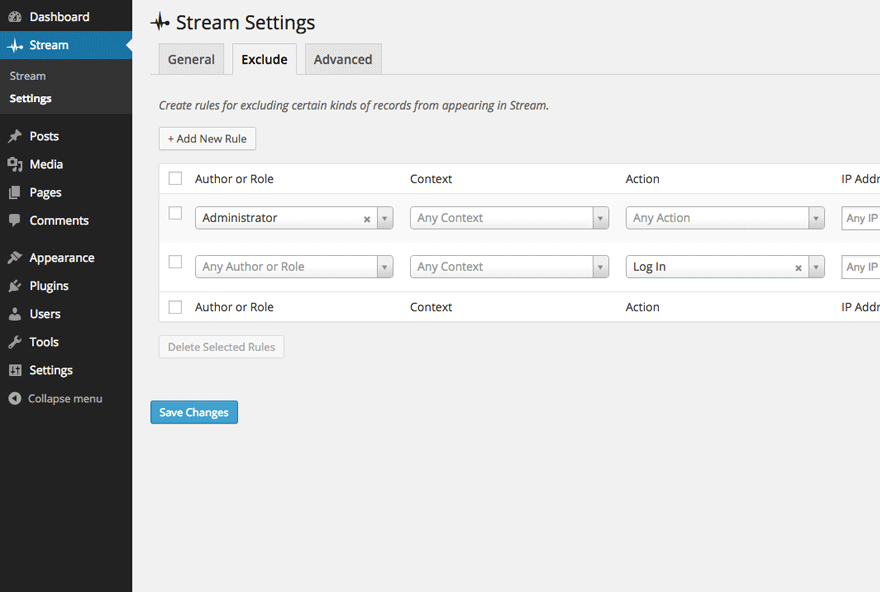Click the + Add New Rule button
The height and width of the screenshot is (592, 880).
(x=207, y=139)
